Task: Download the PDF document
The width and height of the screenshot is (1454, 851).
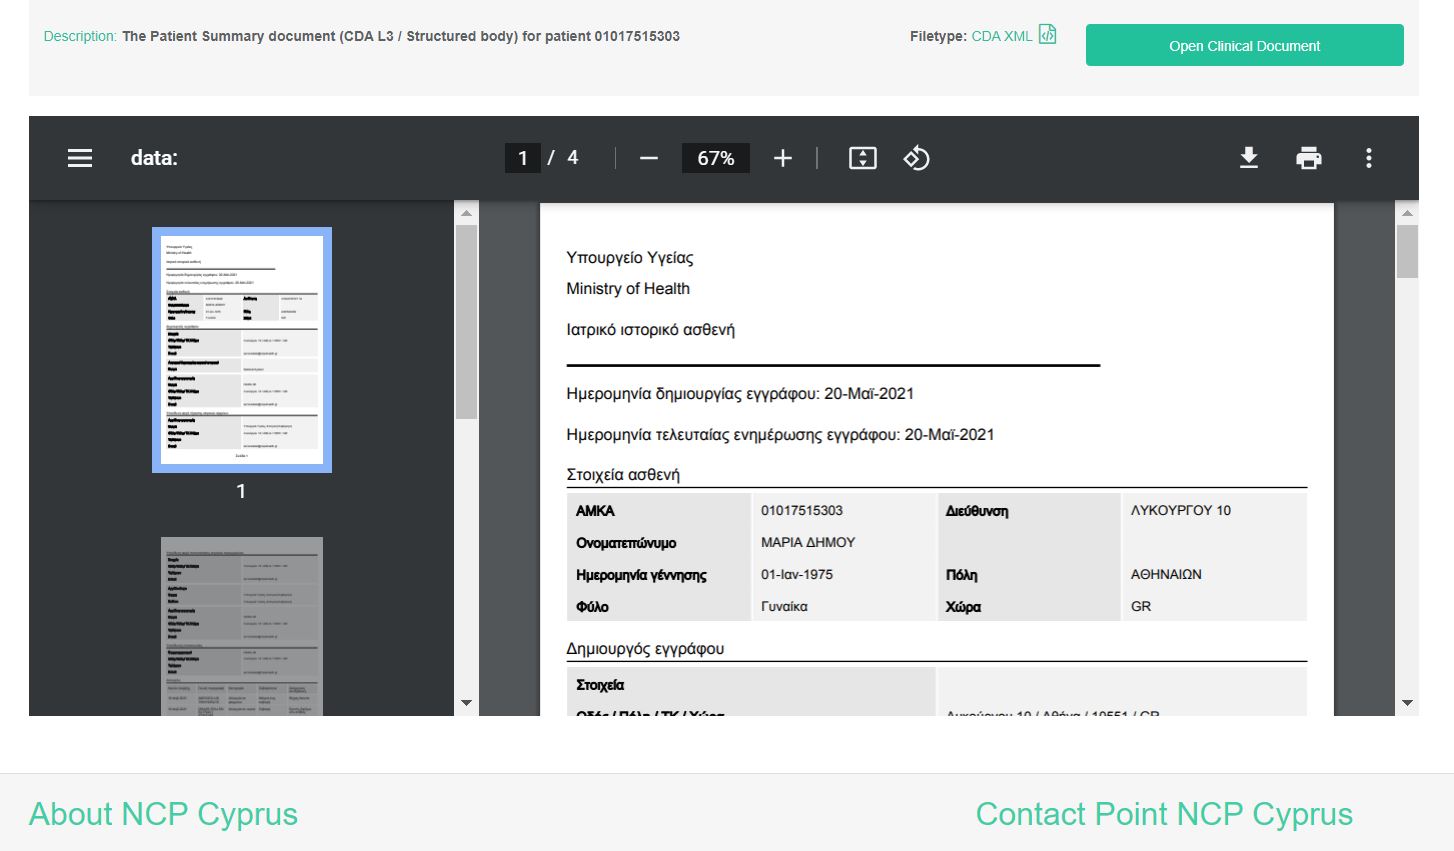Action: [x=1249, y=158]
